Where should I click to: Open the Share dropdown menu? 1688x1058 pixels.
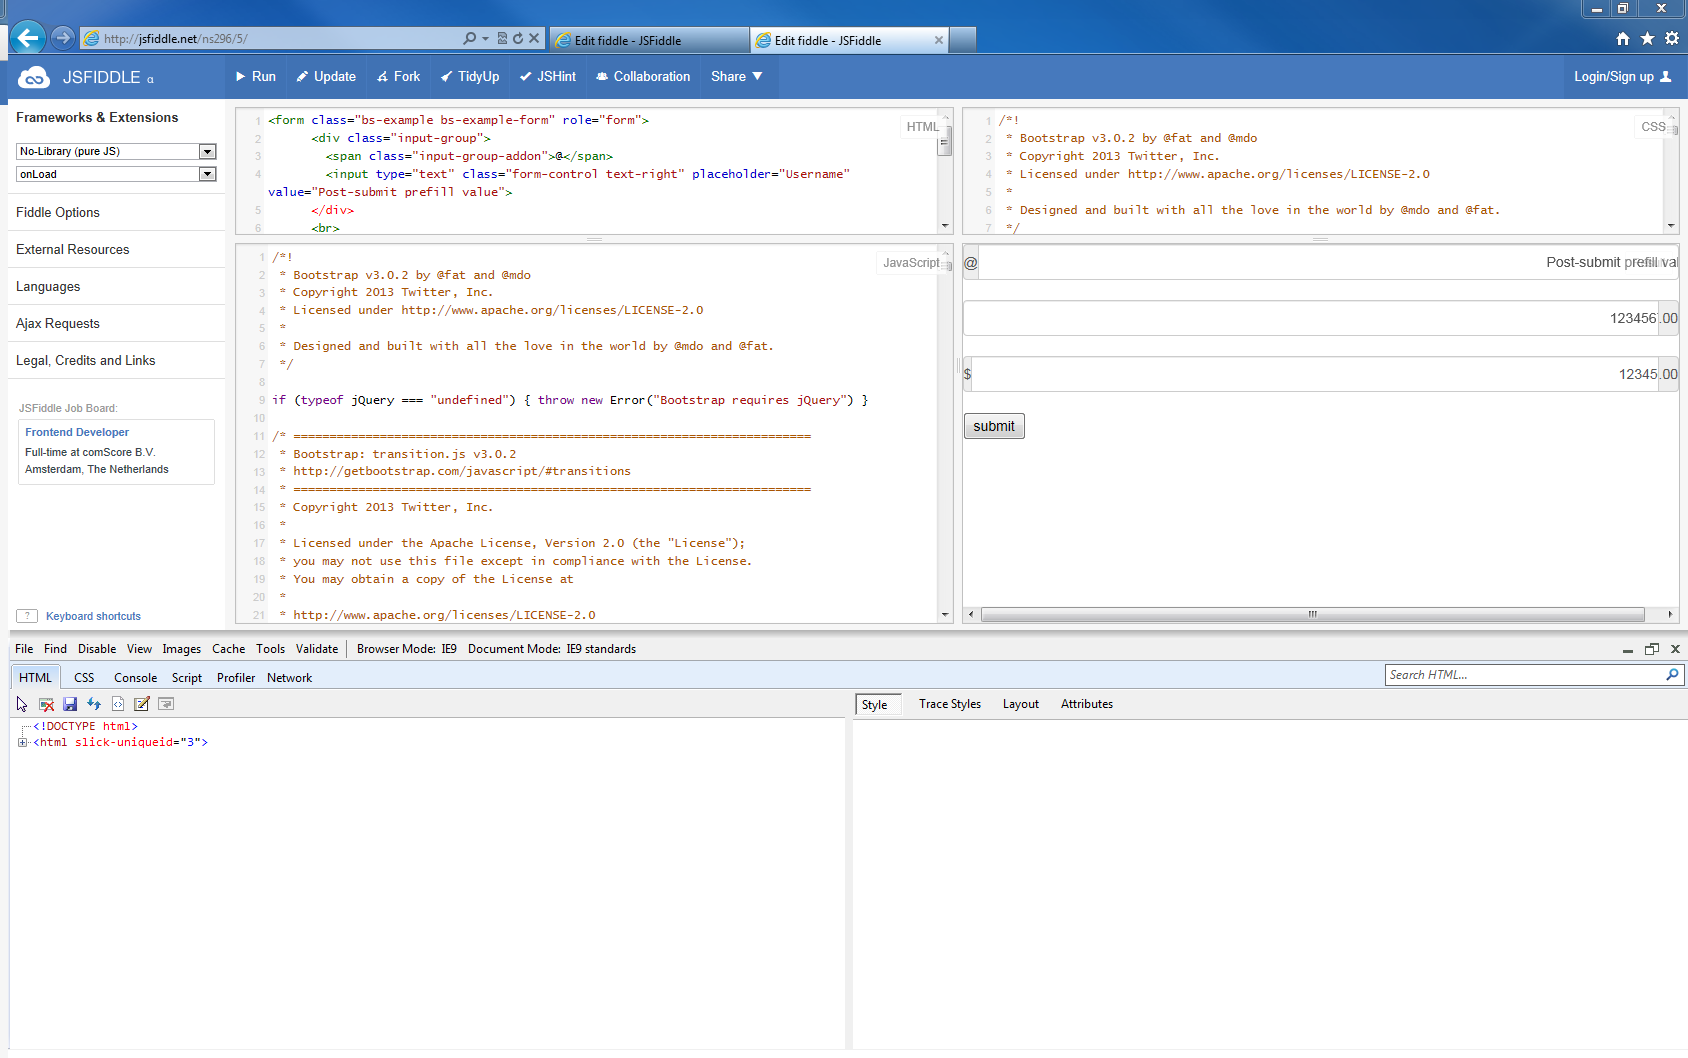click(x=737, y=76)
